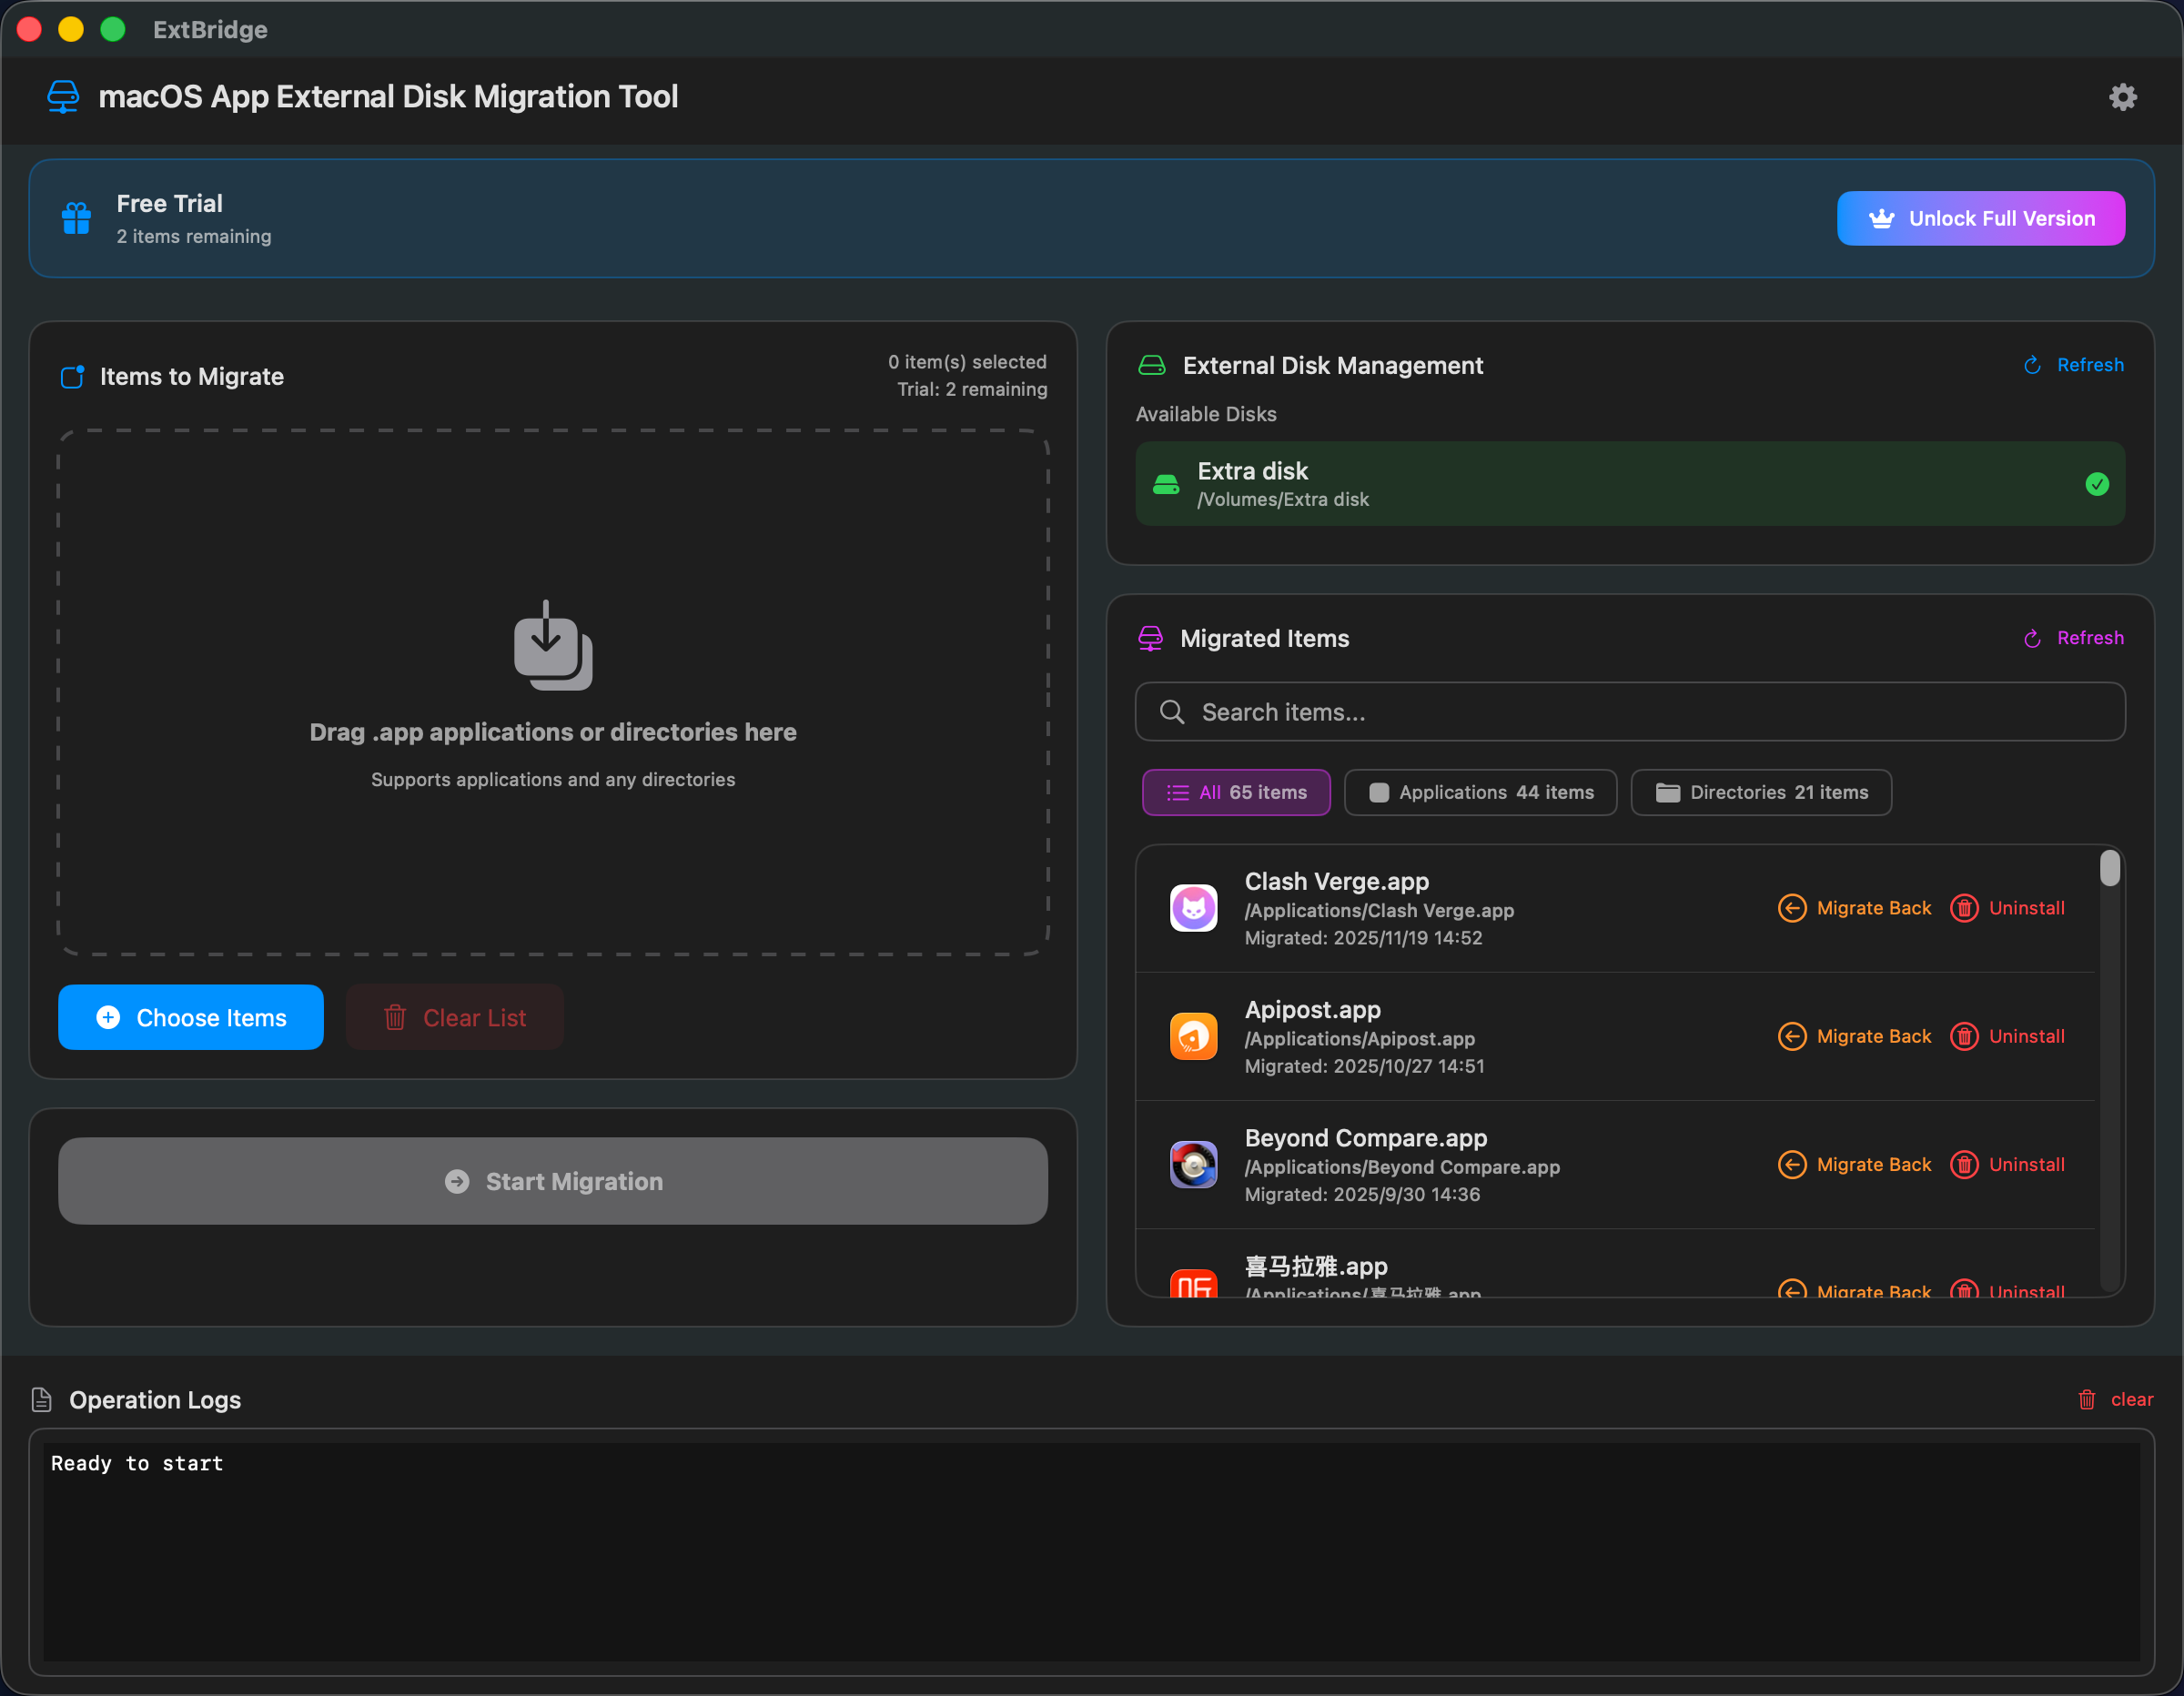The image size is (2184, 1696).
Task: Click the External Disk Management drive icon
Action: coord(1151,365)
